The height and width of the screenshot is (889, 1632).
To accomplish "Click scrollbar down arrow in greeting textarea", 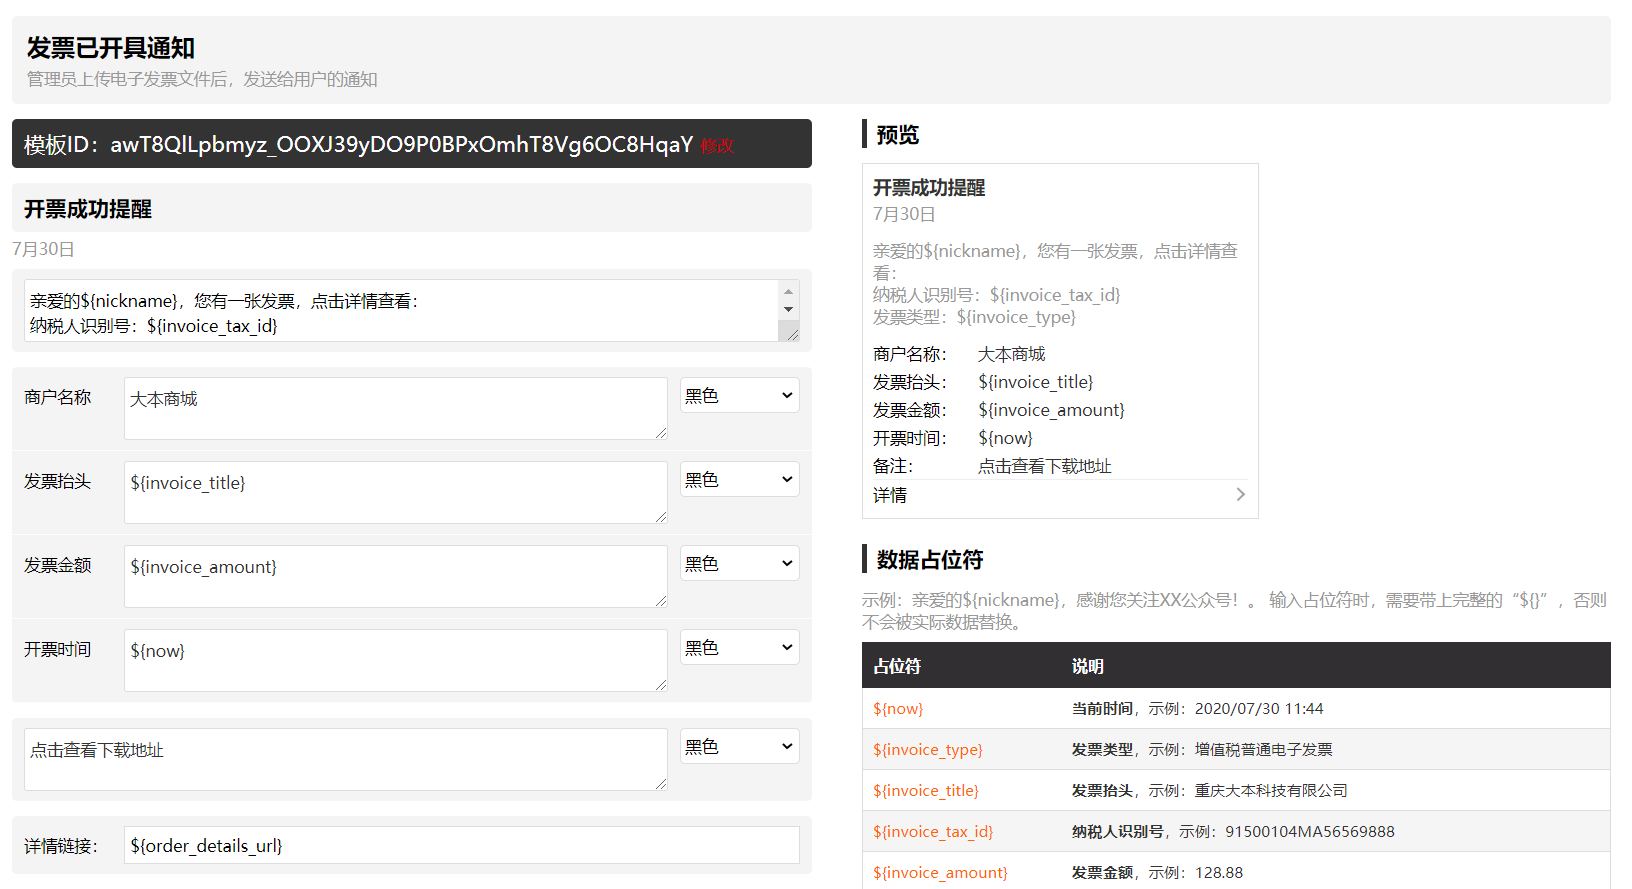I will [x=789, y=310].
